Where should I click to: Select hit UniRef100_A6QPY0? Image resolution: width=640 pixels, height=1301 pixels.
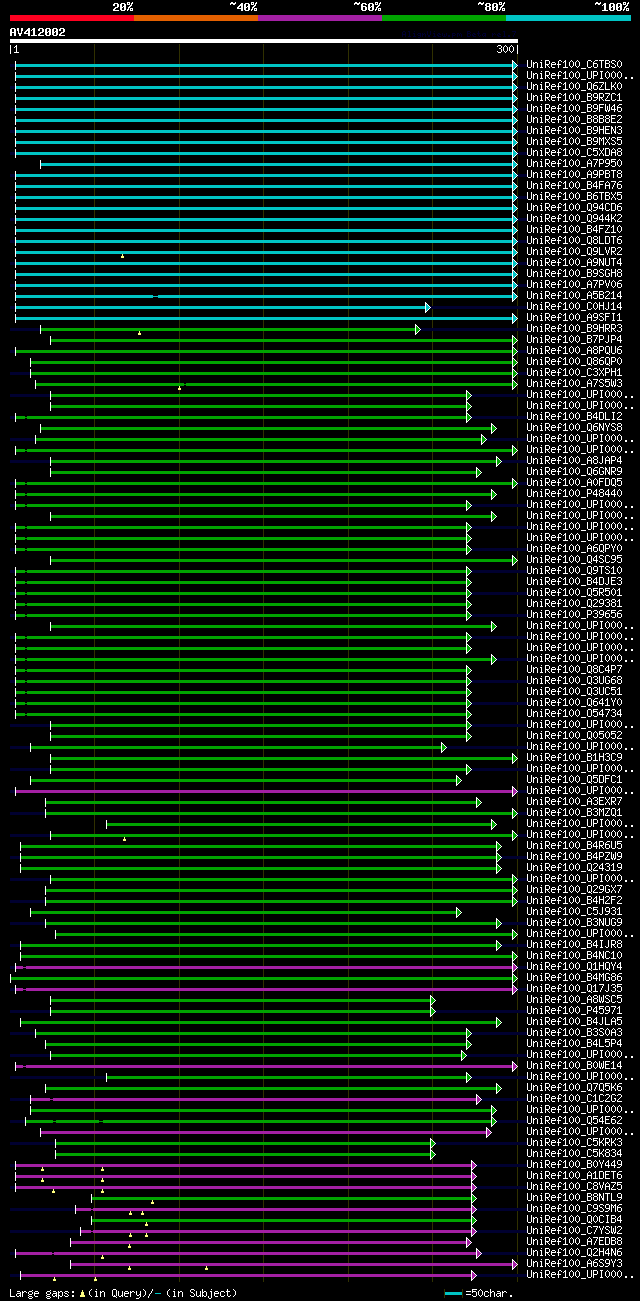coord(574,549)
